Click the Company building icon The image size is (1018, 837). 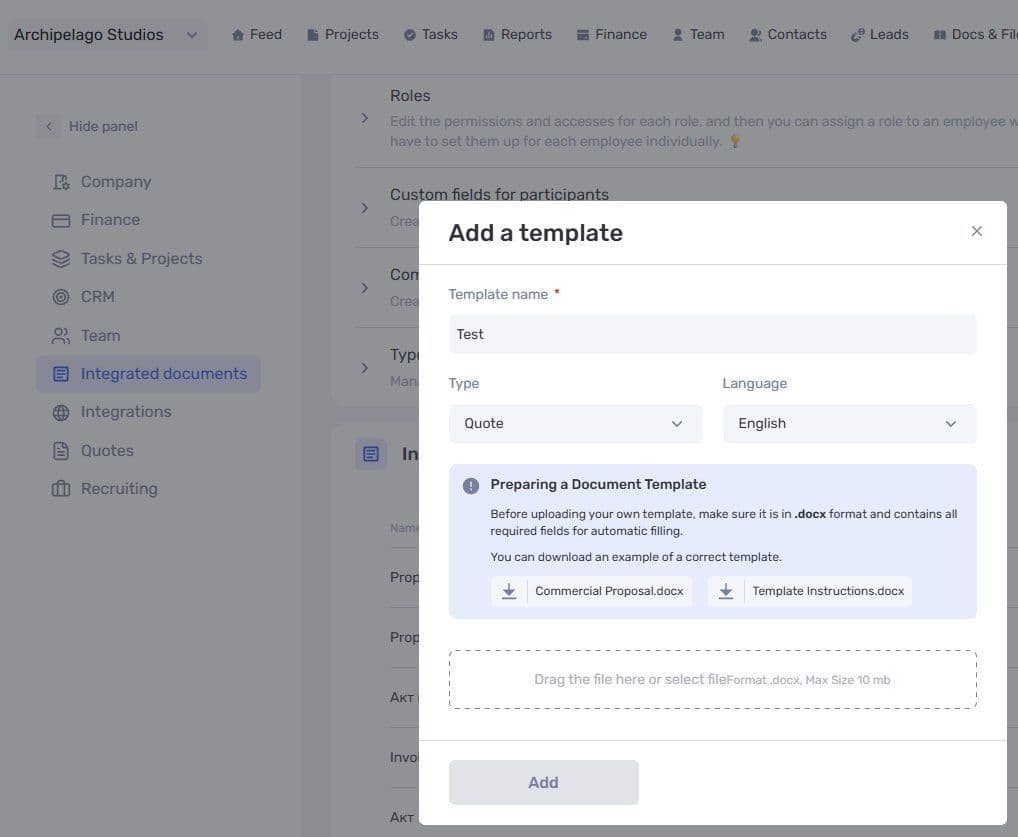tap(61, 182)
